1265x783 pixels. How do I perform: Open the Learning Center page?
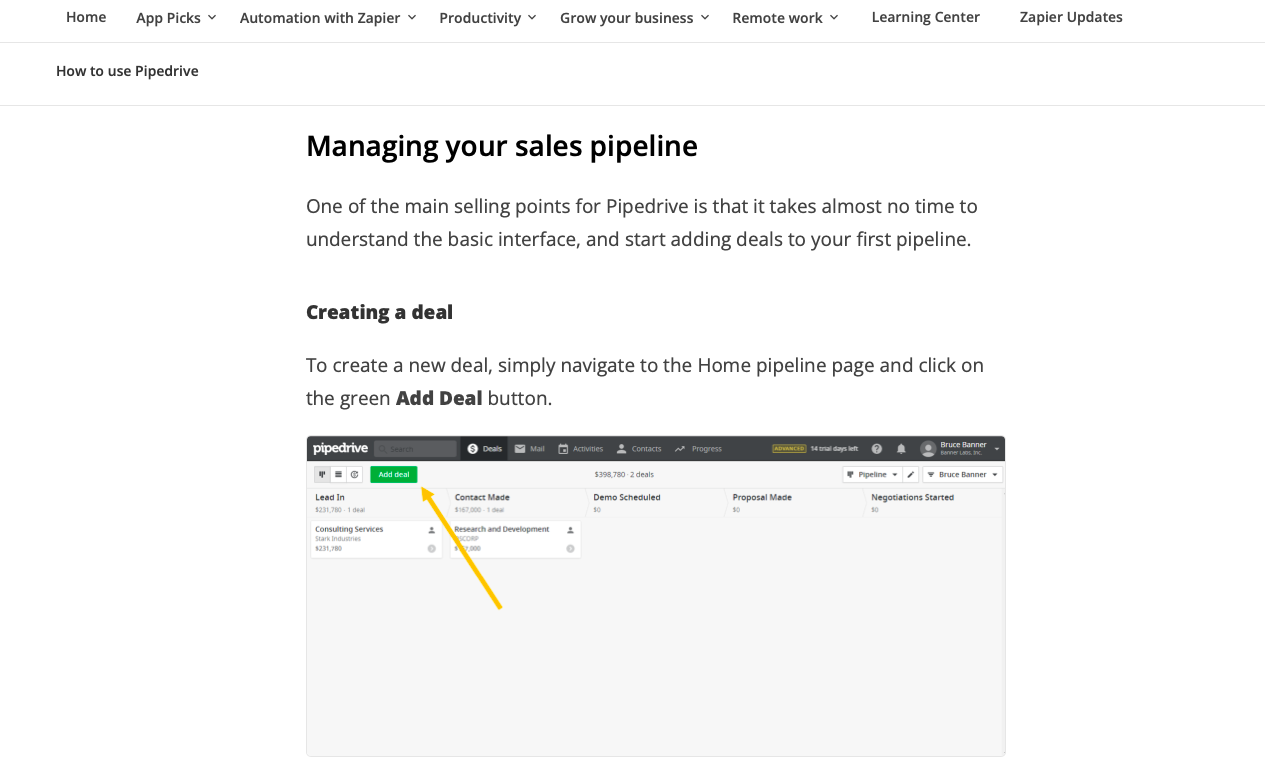925,17
